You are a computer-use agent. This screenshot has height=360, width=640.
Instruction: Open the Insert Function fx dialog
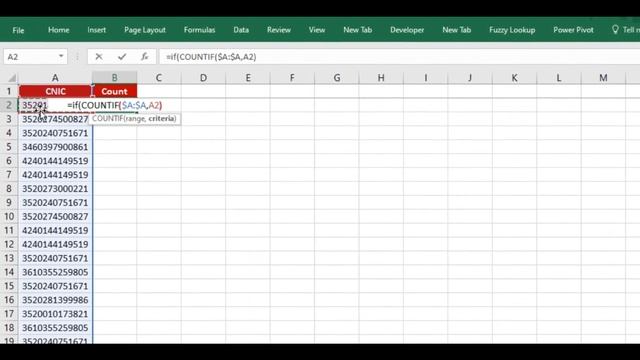click(x=144, y=57)
